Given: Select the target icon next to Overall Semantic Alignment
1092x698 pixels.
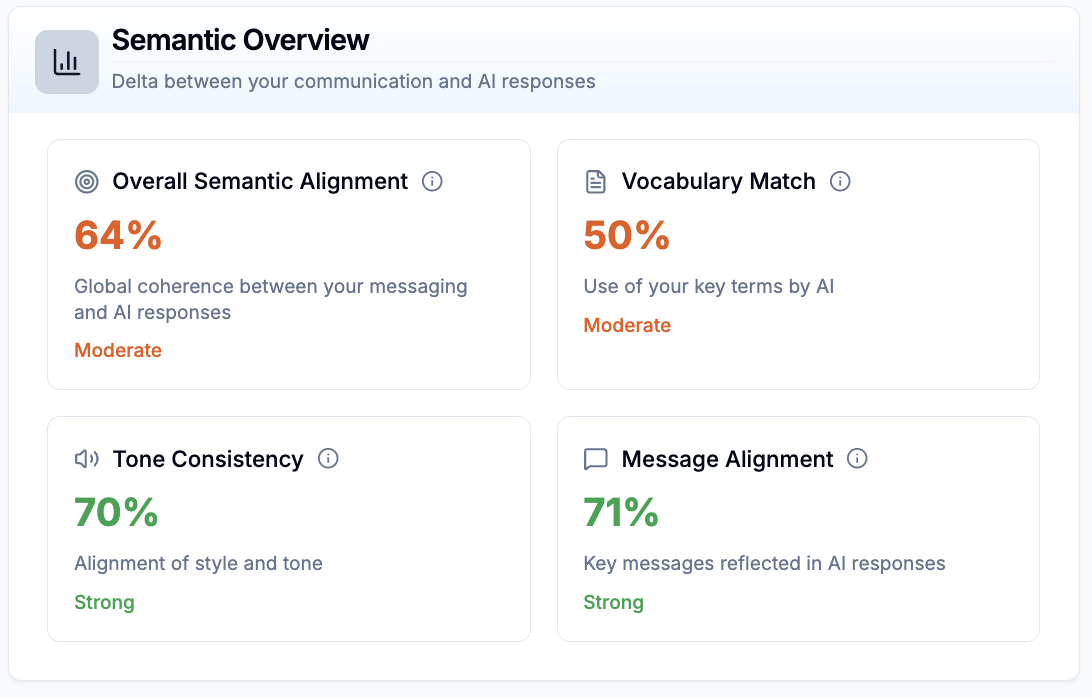Looking at the screenshot, I should [87, 181].
